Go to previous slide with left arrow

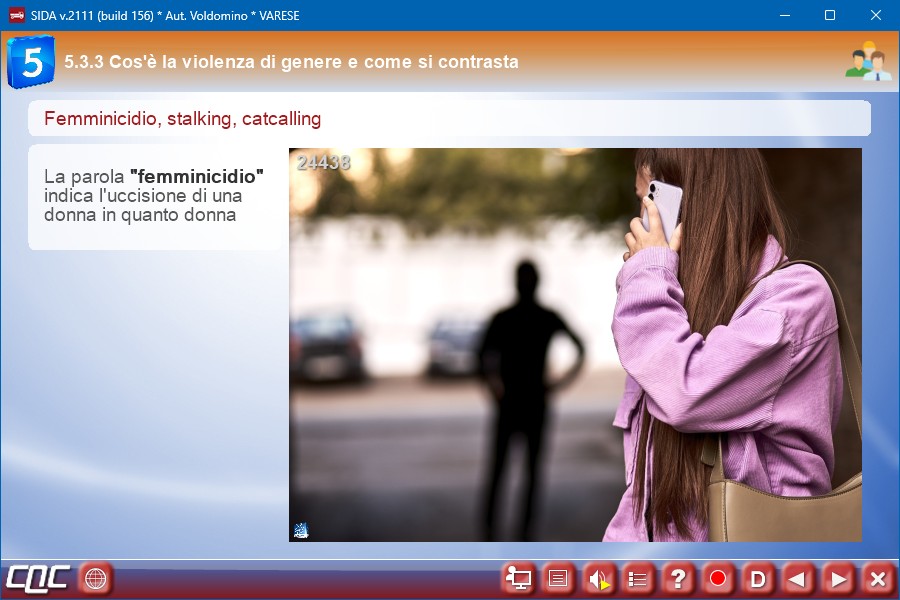click(798, 578)
